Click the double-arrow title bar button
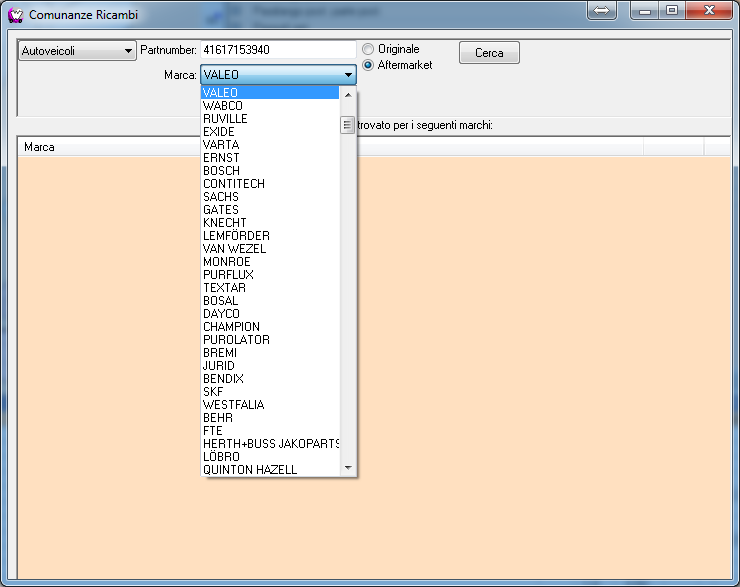This screenshot has height=587, width=740. pyautogui.click(x=602, y=10)
